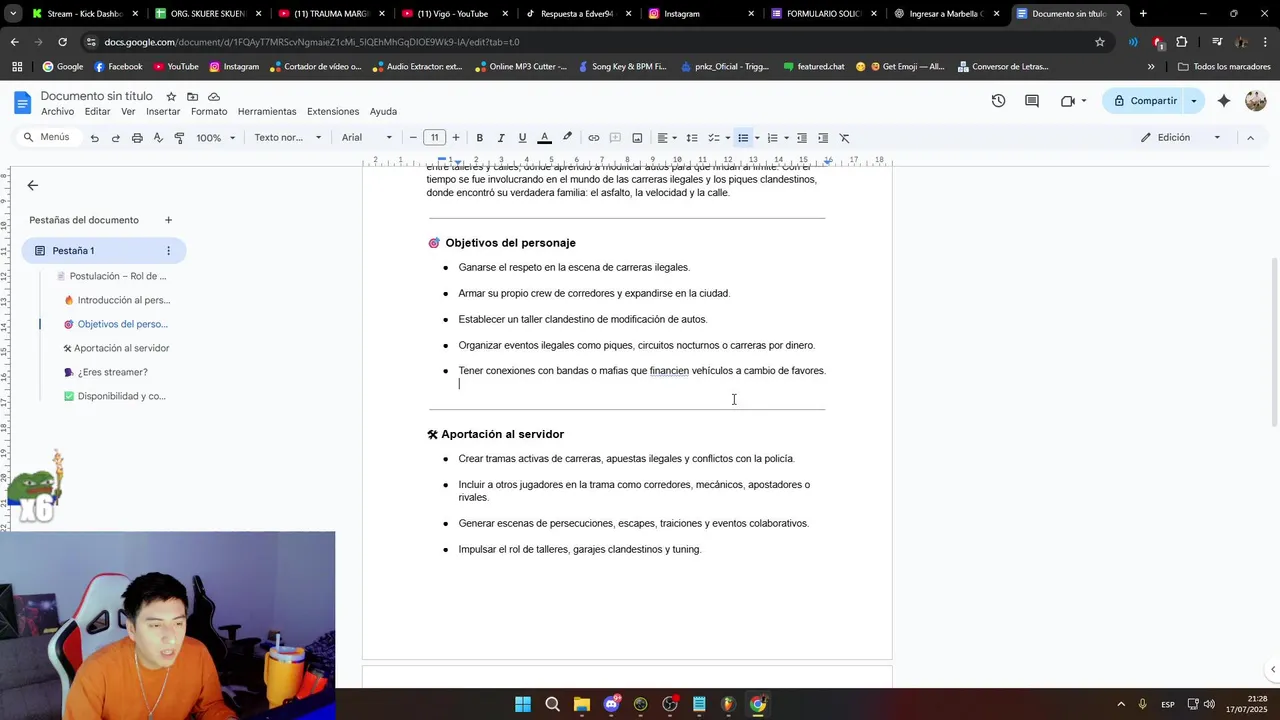Open the bulleted list style dropdown
Viewport: 1280px width, 720px height.
[757, 138]
